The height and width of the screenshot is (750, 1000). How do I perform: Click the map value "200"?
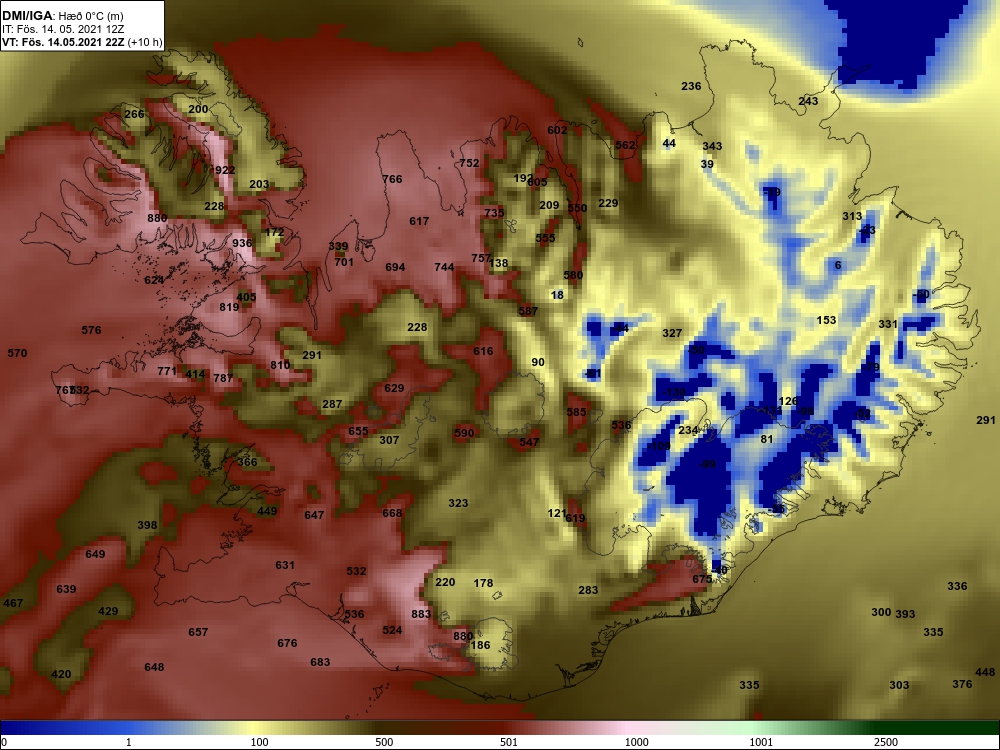point(198,109)
